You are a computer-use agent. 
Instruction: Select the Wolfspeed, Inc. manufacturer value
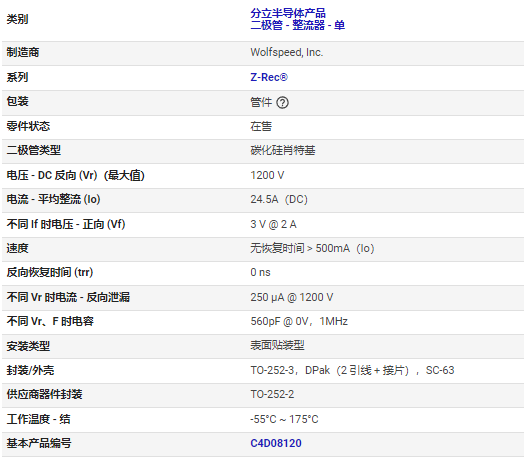click(x=286, y=52)
